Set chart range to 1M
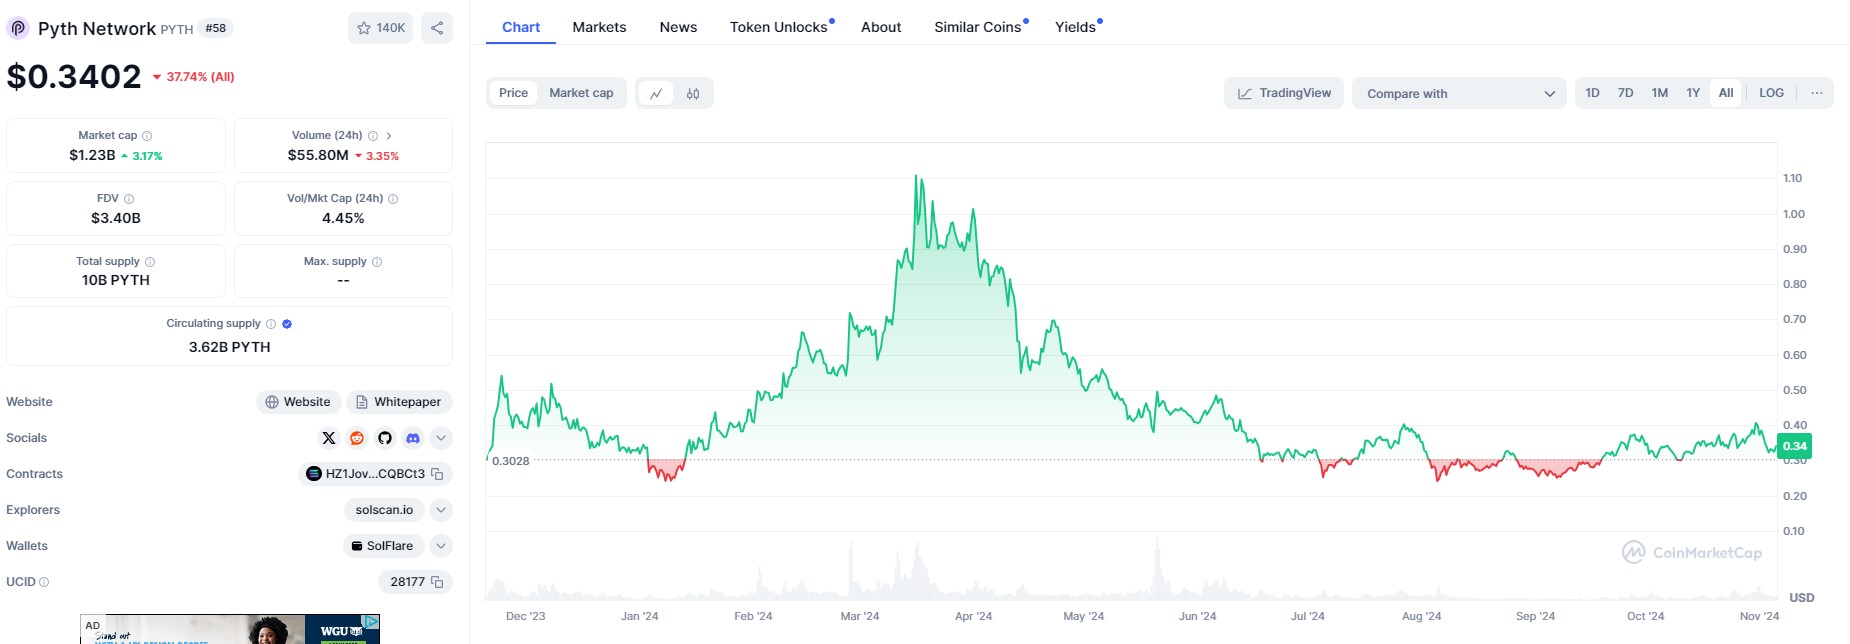The width and height of the screenshot is (1850, 644). (x=1660, y=93)
